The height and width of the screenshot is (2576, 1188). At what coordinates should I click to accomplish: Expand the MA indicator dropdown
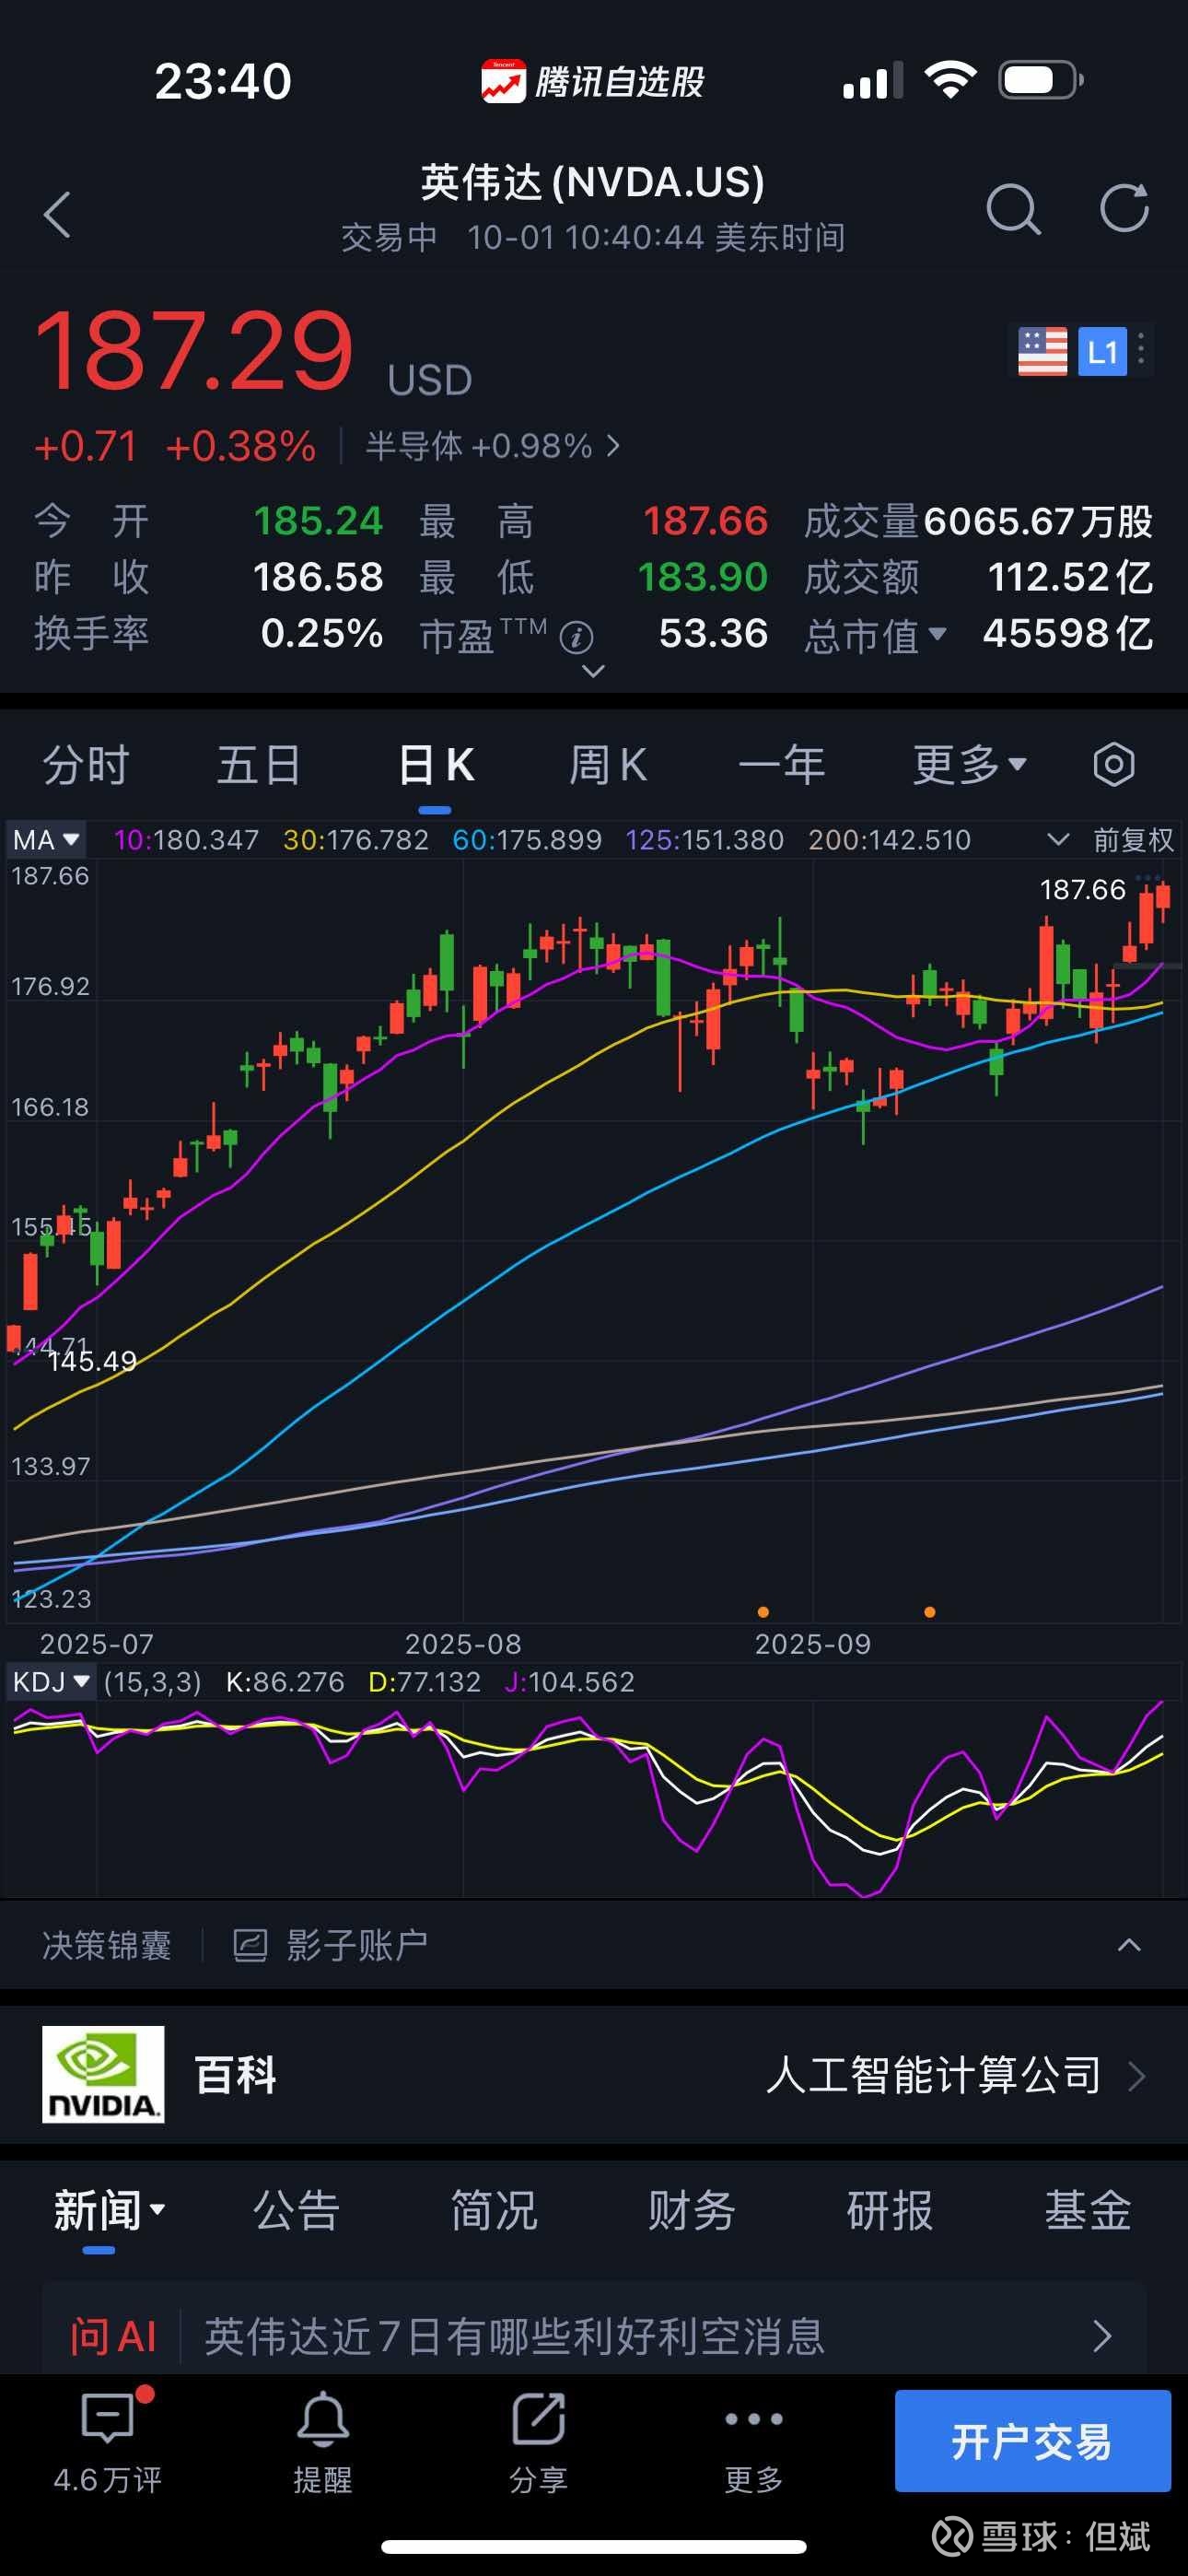tap(46, 840)
